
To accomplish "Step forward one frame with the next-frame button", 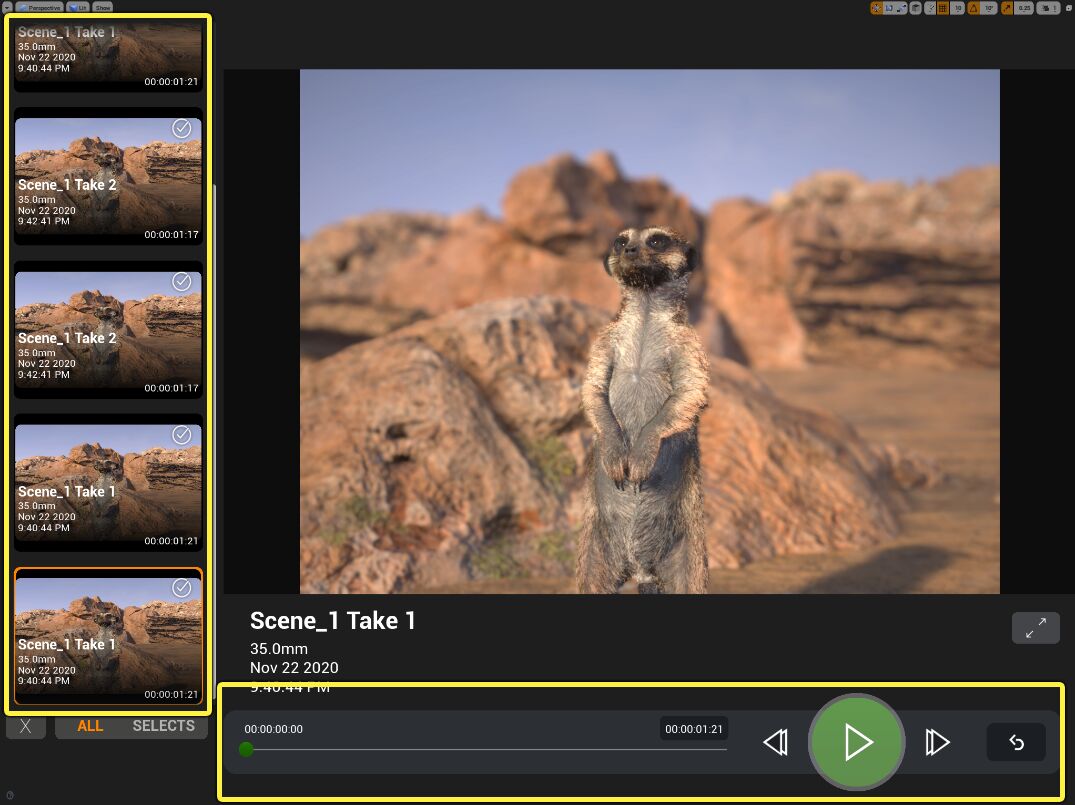I will pos(937,742).
